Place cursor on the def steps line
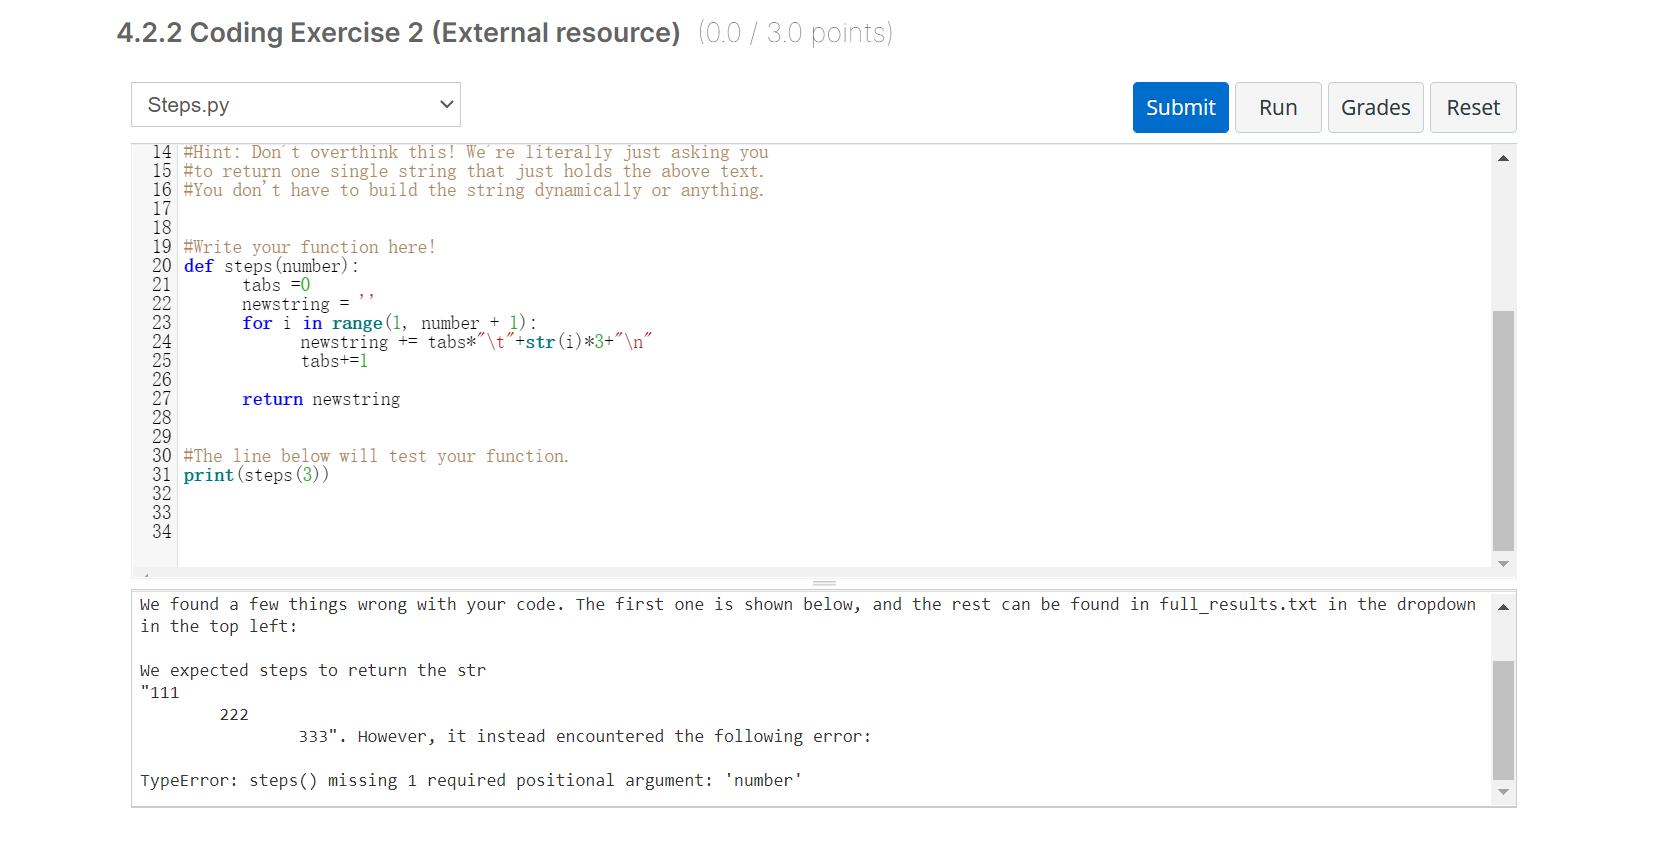Image resolution: width=1660 pixels, height=843 pixels. 270,266
